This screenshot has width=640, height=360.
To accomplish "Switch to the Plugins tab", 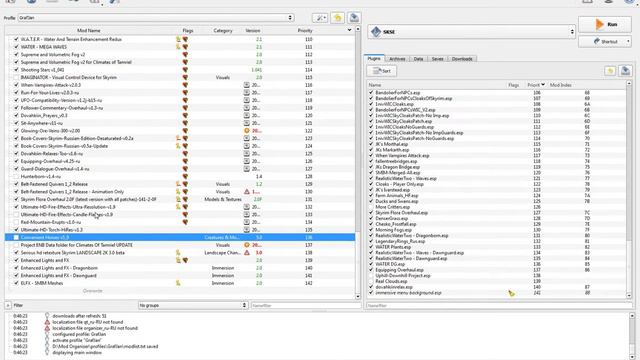I will [374, 58].
